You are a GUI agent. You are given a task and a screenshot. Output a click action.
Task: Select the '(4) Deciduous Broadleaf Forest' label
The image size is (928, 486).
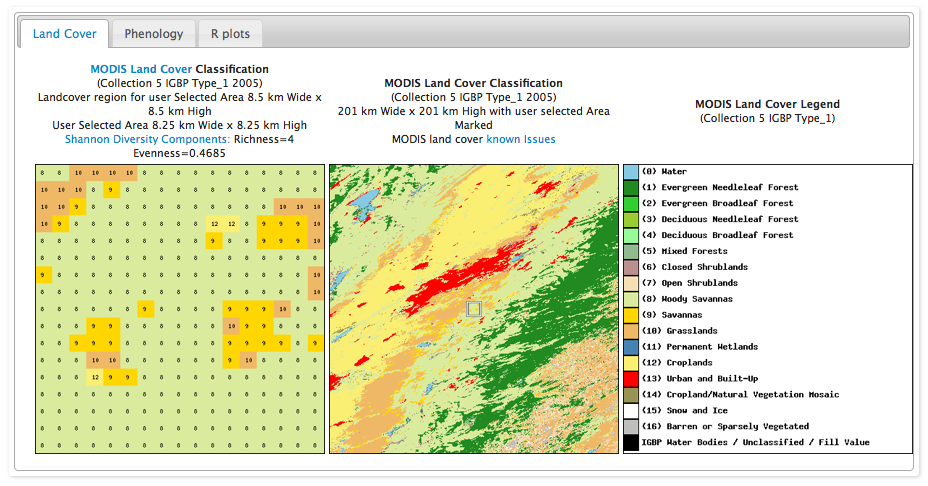pos(717,236)
